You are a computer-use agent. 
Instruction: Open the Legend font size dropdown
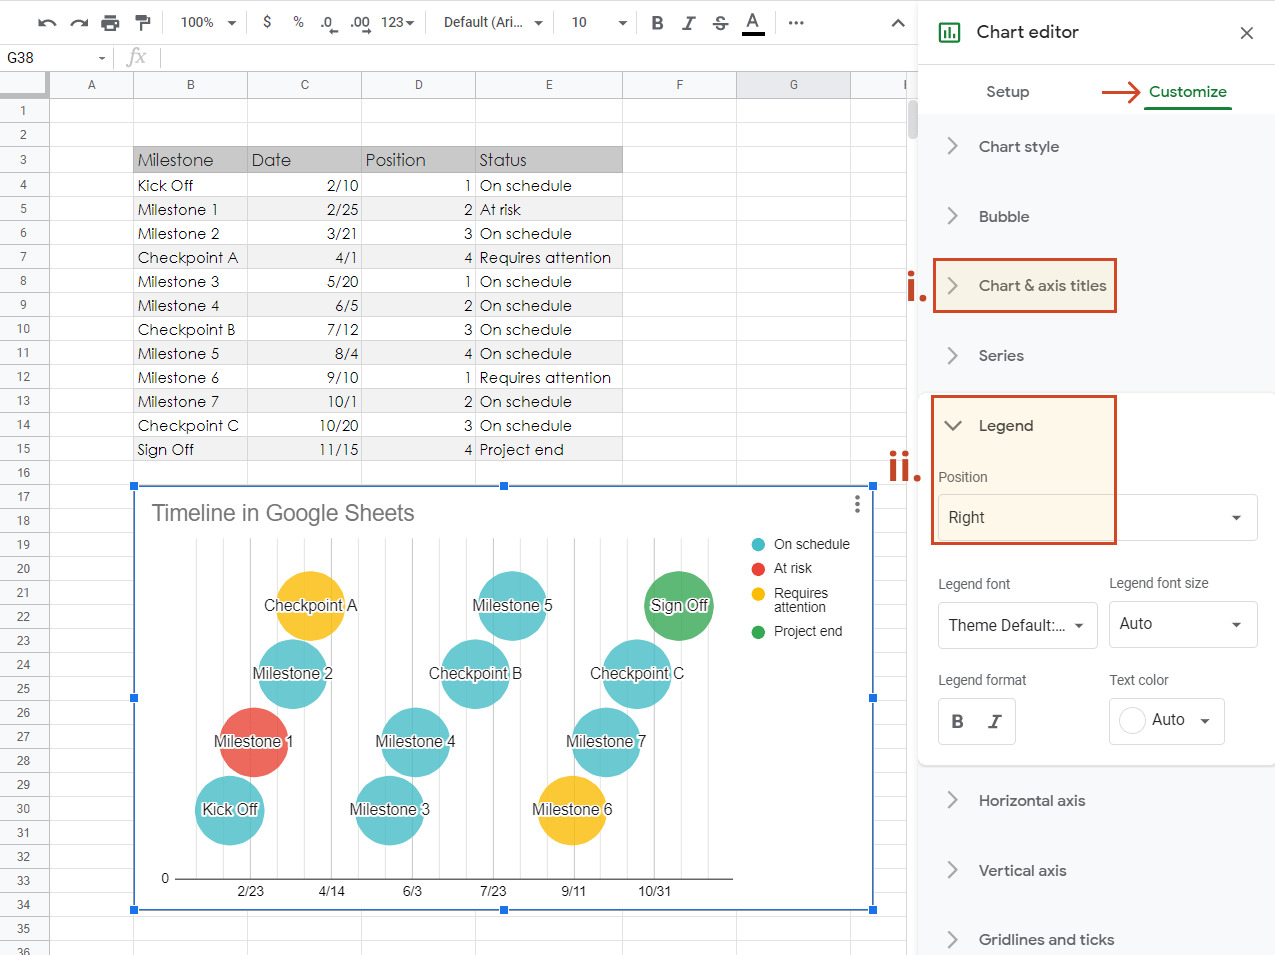(1183, 624)
